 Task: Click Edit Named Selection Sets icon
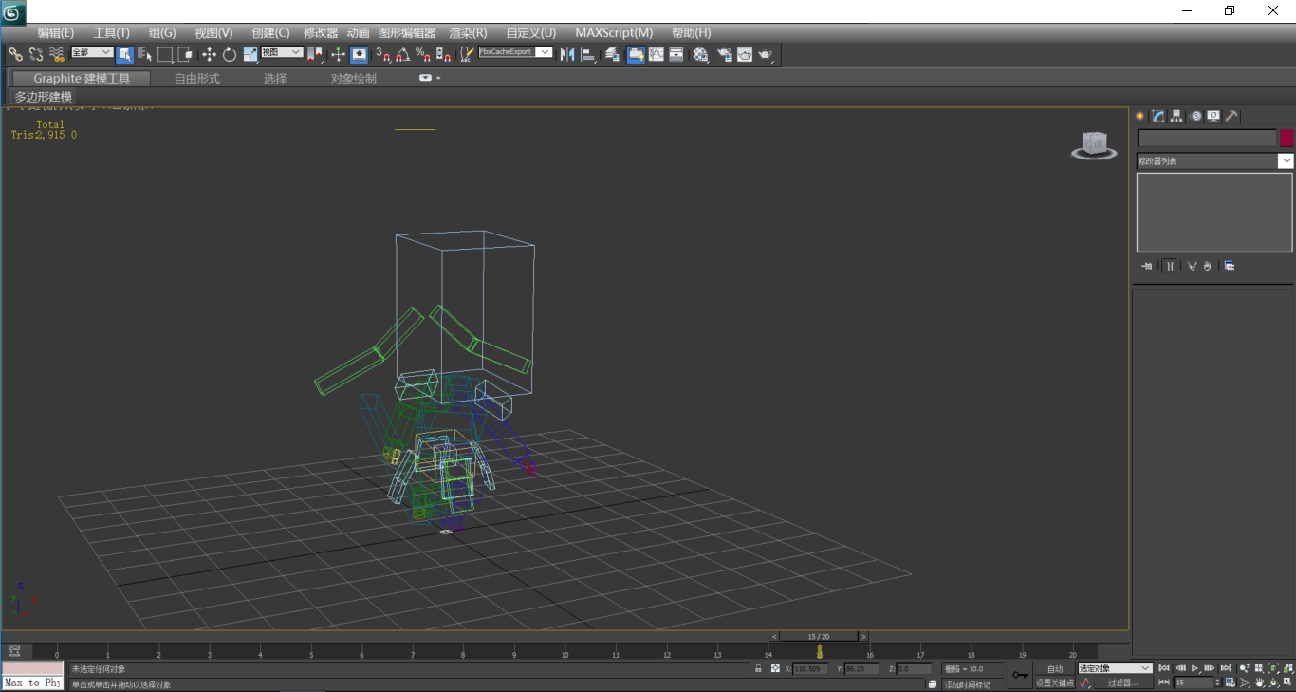(x=467, y=54)
